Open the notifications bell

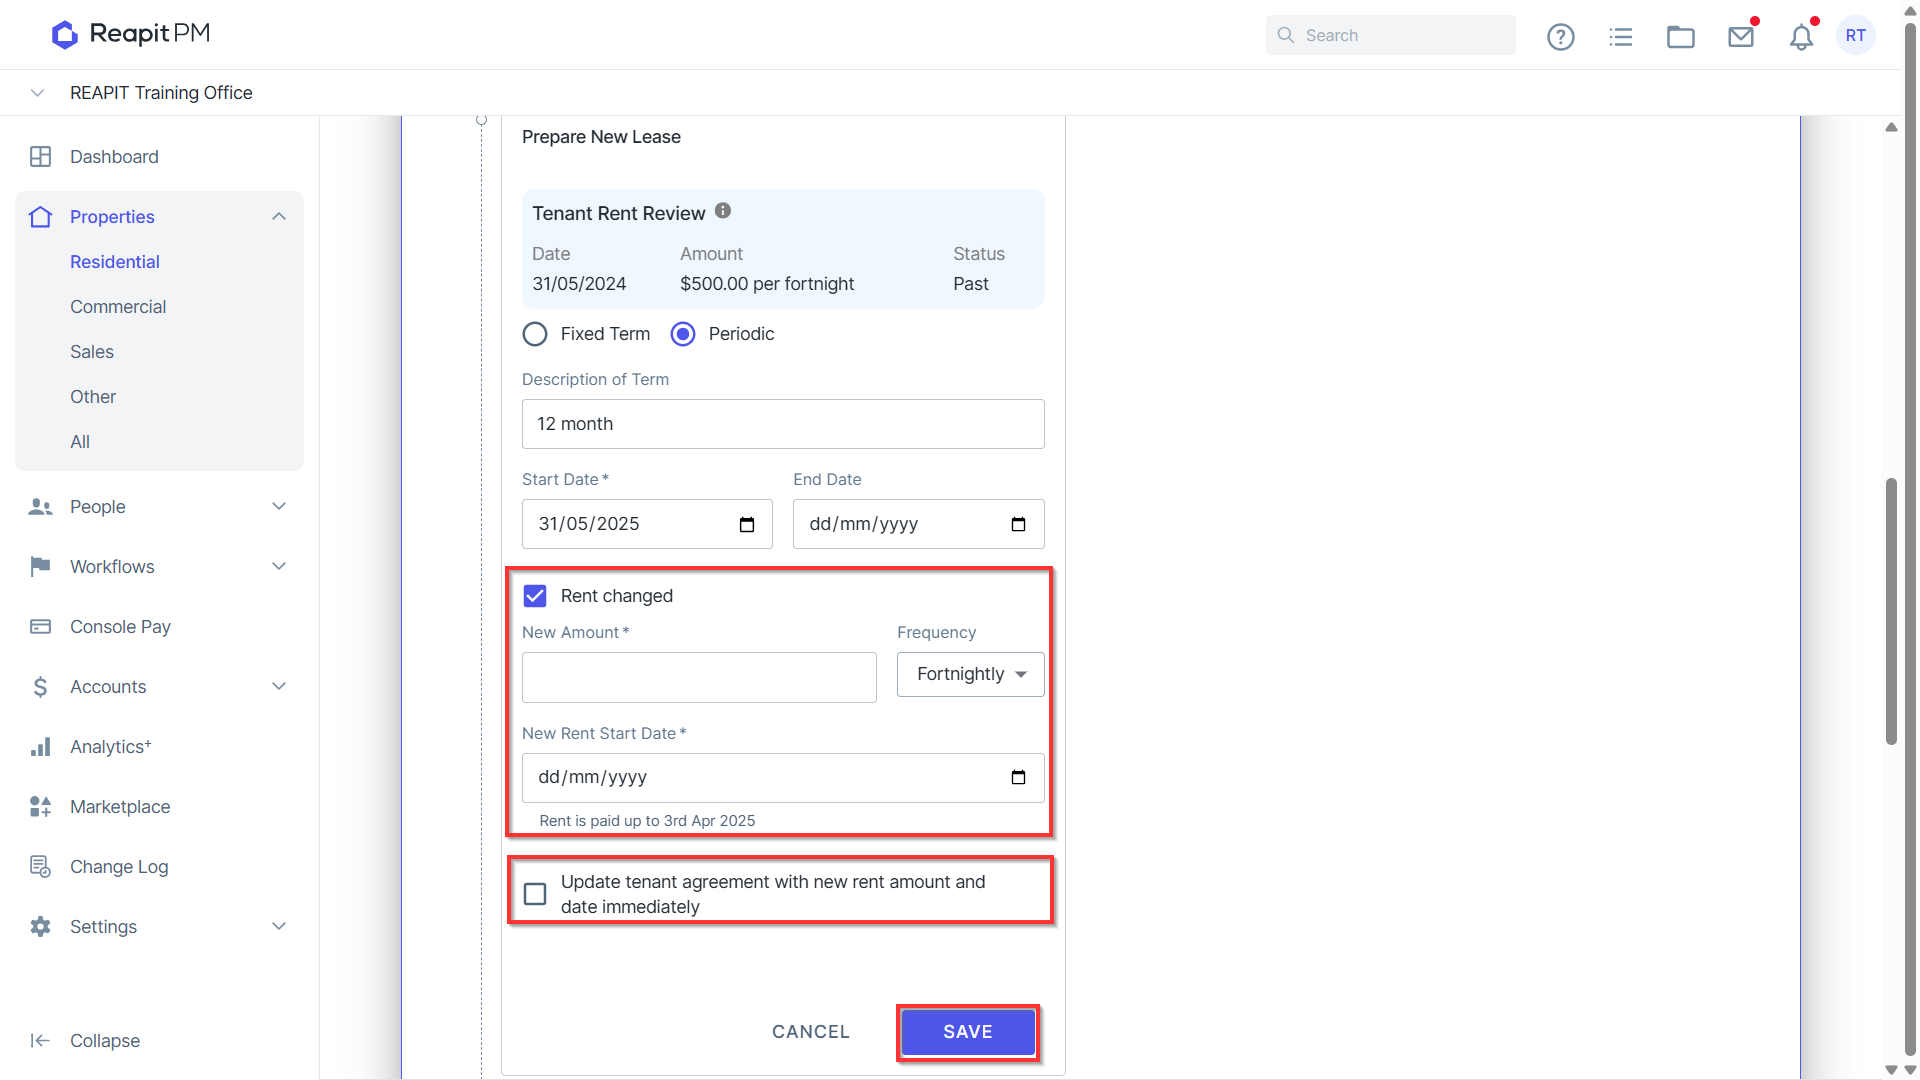(1801, 37)
